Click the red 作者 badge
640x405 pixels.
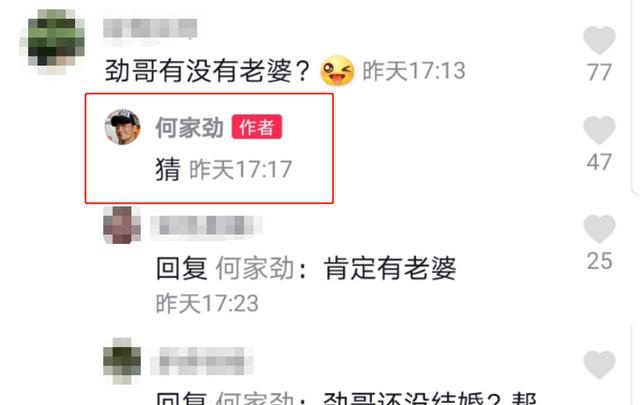(257, 127)
